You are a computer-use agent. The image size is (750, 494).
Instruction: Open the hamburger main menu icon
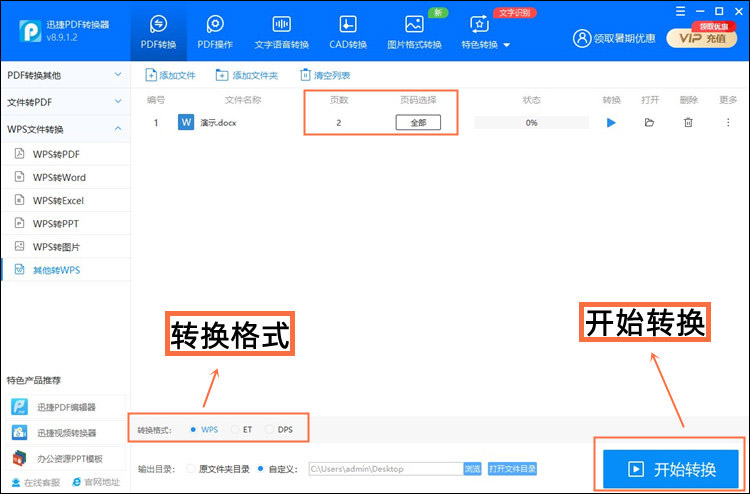(x=680, y=11)
